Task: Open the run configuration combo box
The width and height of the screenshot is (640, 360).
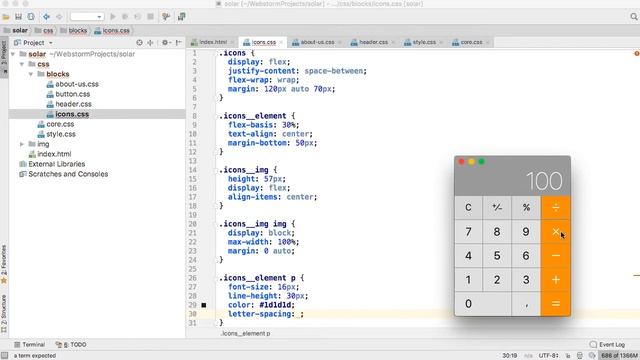Action: (x=87, y=17)
